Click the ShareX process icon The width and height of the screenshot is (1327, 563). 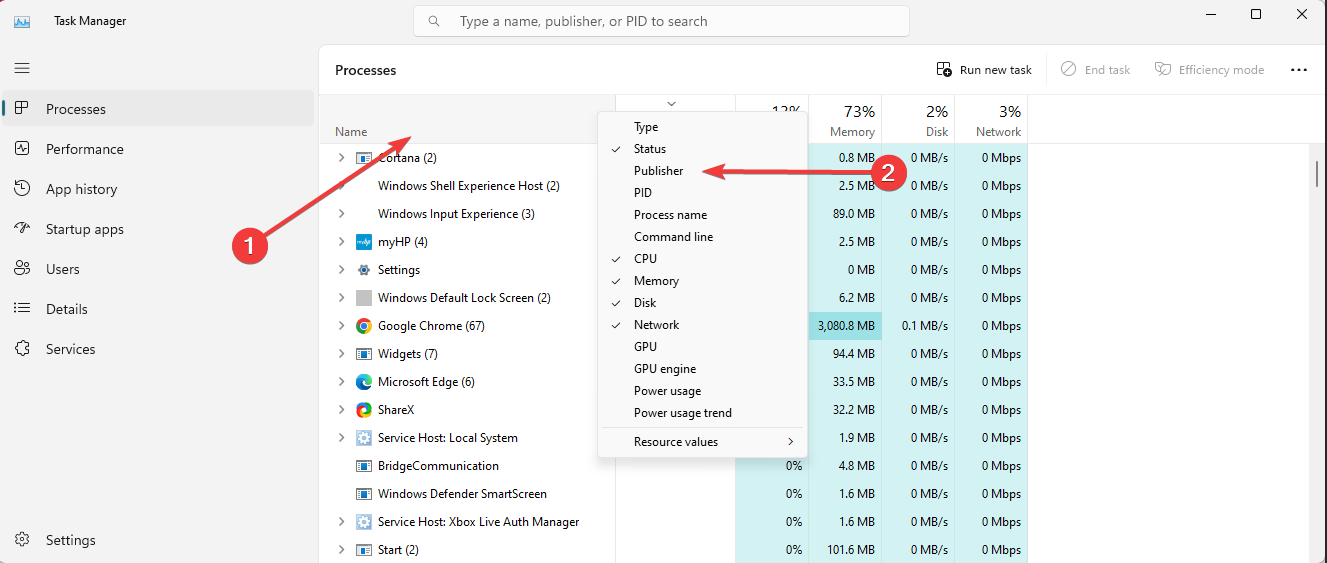(364, 410)
